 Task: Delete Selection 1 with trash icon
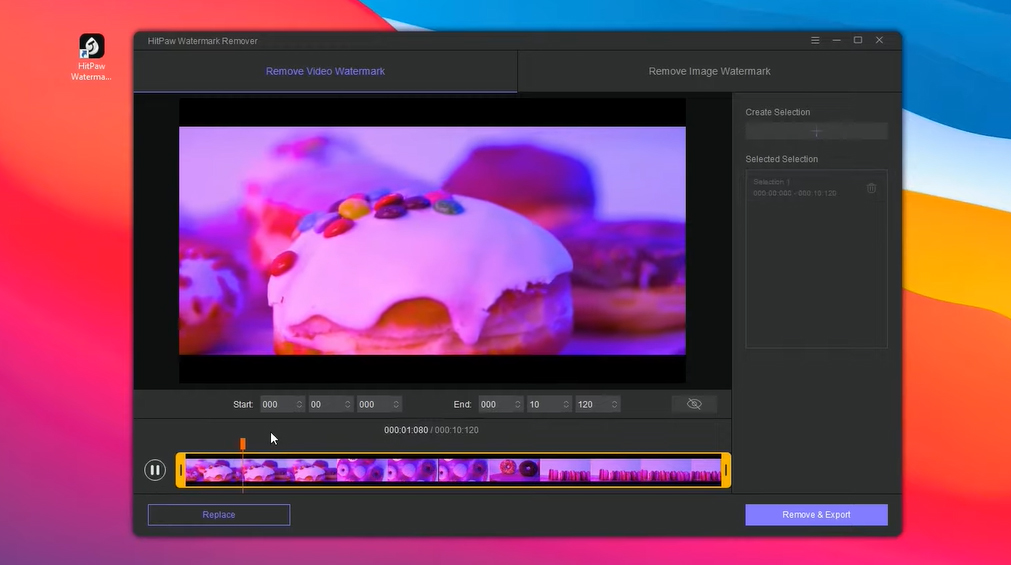(871, 188)
